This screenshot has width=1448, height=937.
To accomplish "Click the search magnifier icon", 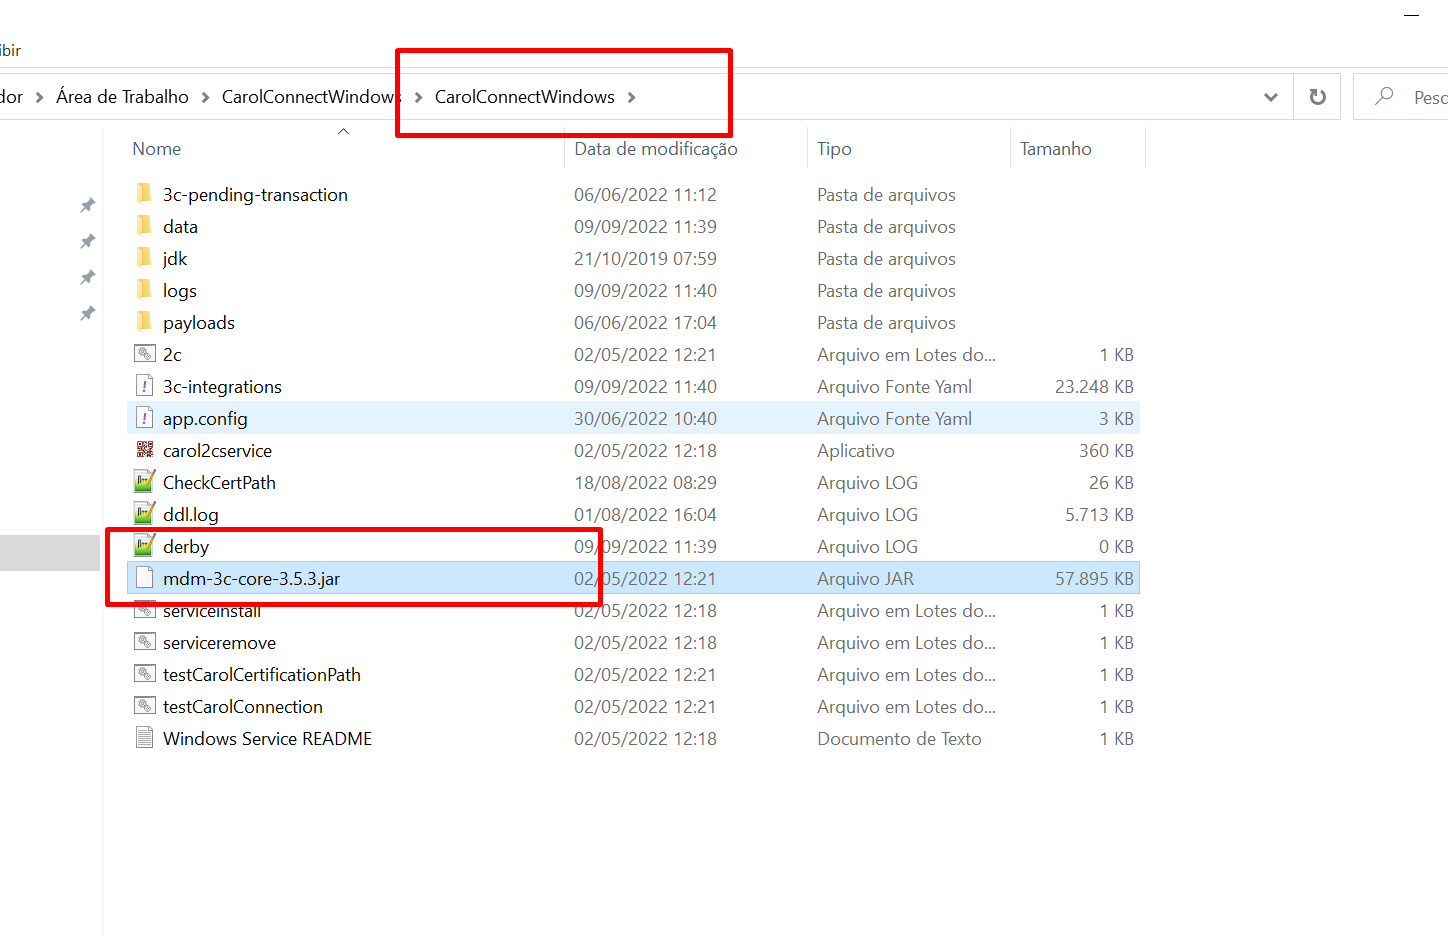I will pos(1384,96).
